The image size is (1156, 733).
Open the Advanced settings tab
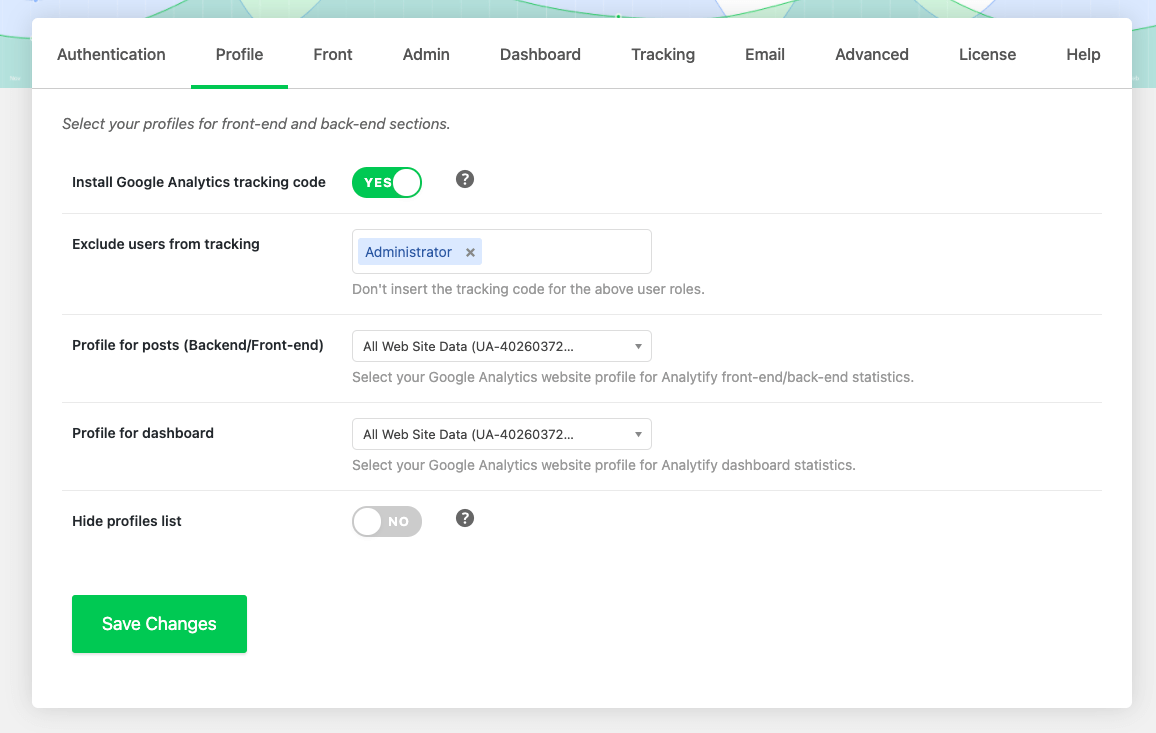click(872, 55)
